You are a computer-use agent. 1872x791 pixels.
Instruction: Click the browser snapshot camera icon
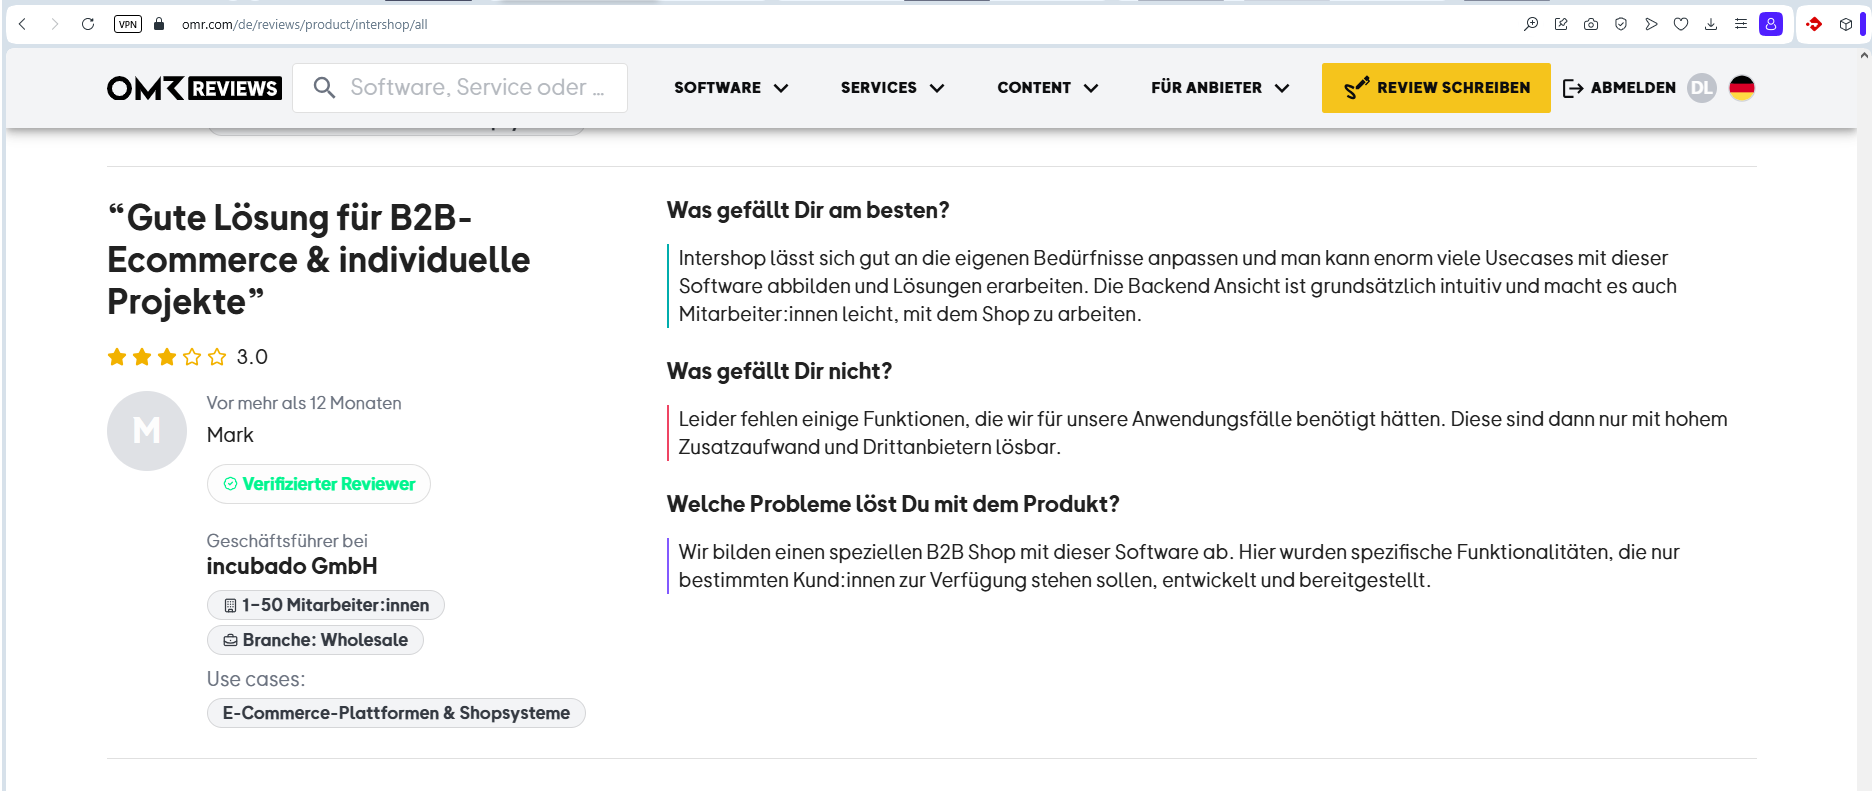point(1591,24)
